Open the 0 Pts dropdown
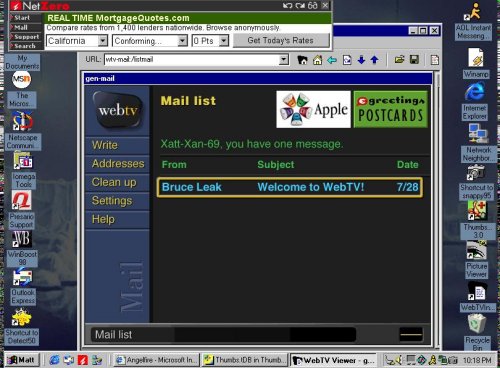Image resolution: width=500 pixels, height=368 pixels. click(224, 41)
